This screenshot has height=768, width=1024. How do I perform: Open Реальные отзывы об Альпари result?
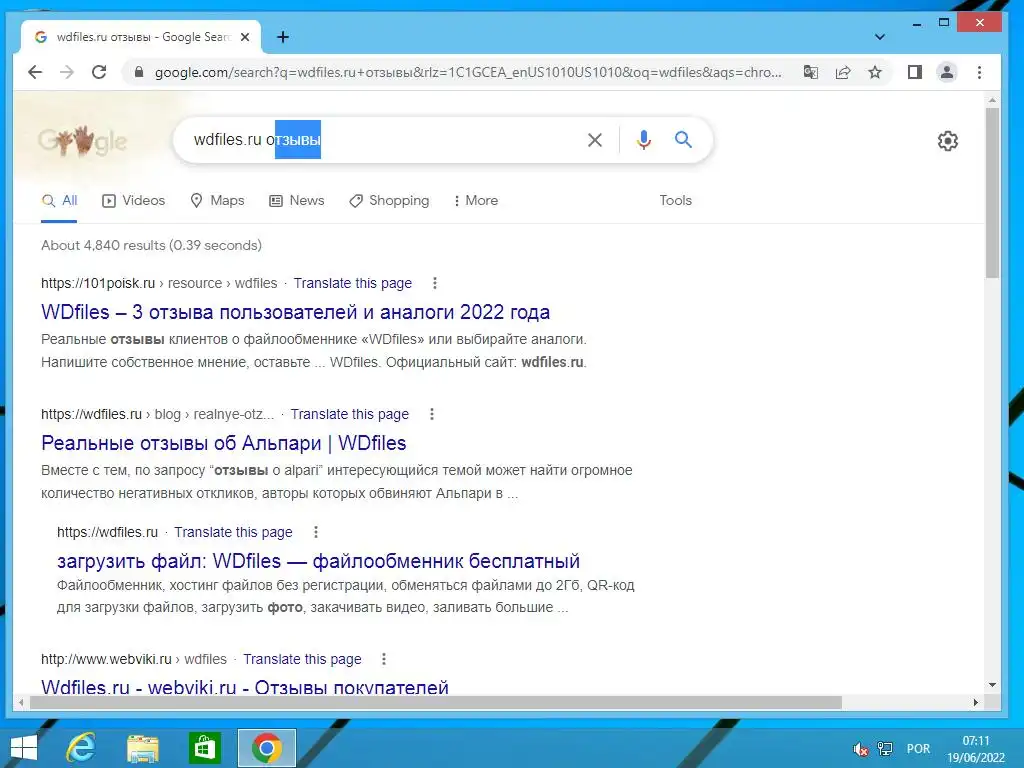pyautogui.click(x=223, y=443)
